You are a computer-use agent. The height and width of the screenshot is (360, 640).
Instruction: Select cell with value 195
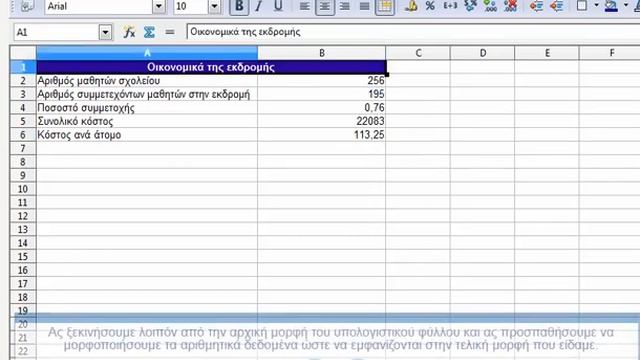pos(322,94)
